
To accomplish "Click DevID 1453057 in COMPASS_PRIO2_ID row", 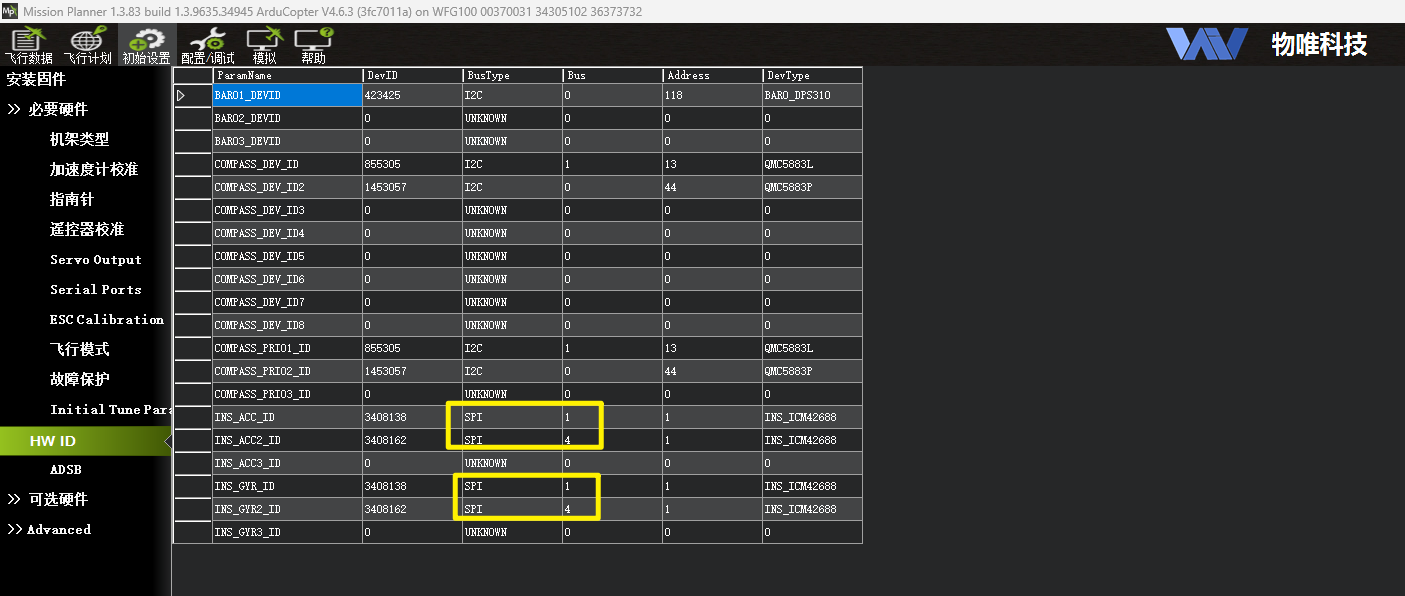I will [x=412, y=371].
